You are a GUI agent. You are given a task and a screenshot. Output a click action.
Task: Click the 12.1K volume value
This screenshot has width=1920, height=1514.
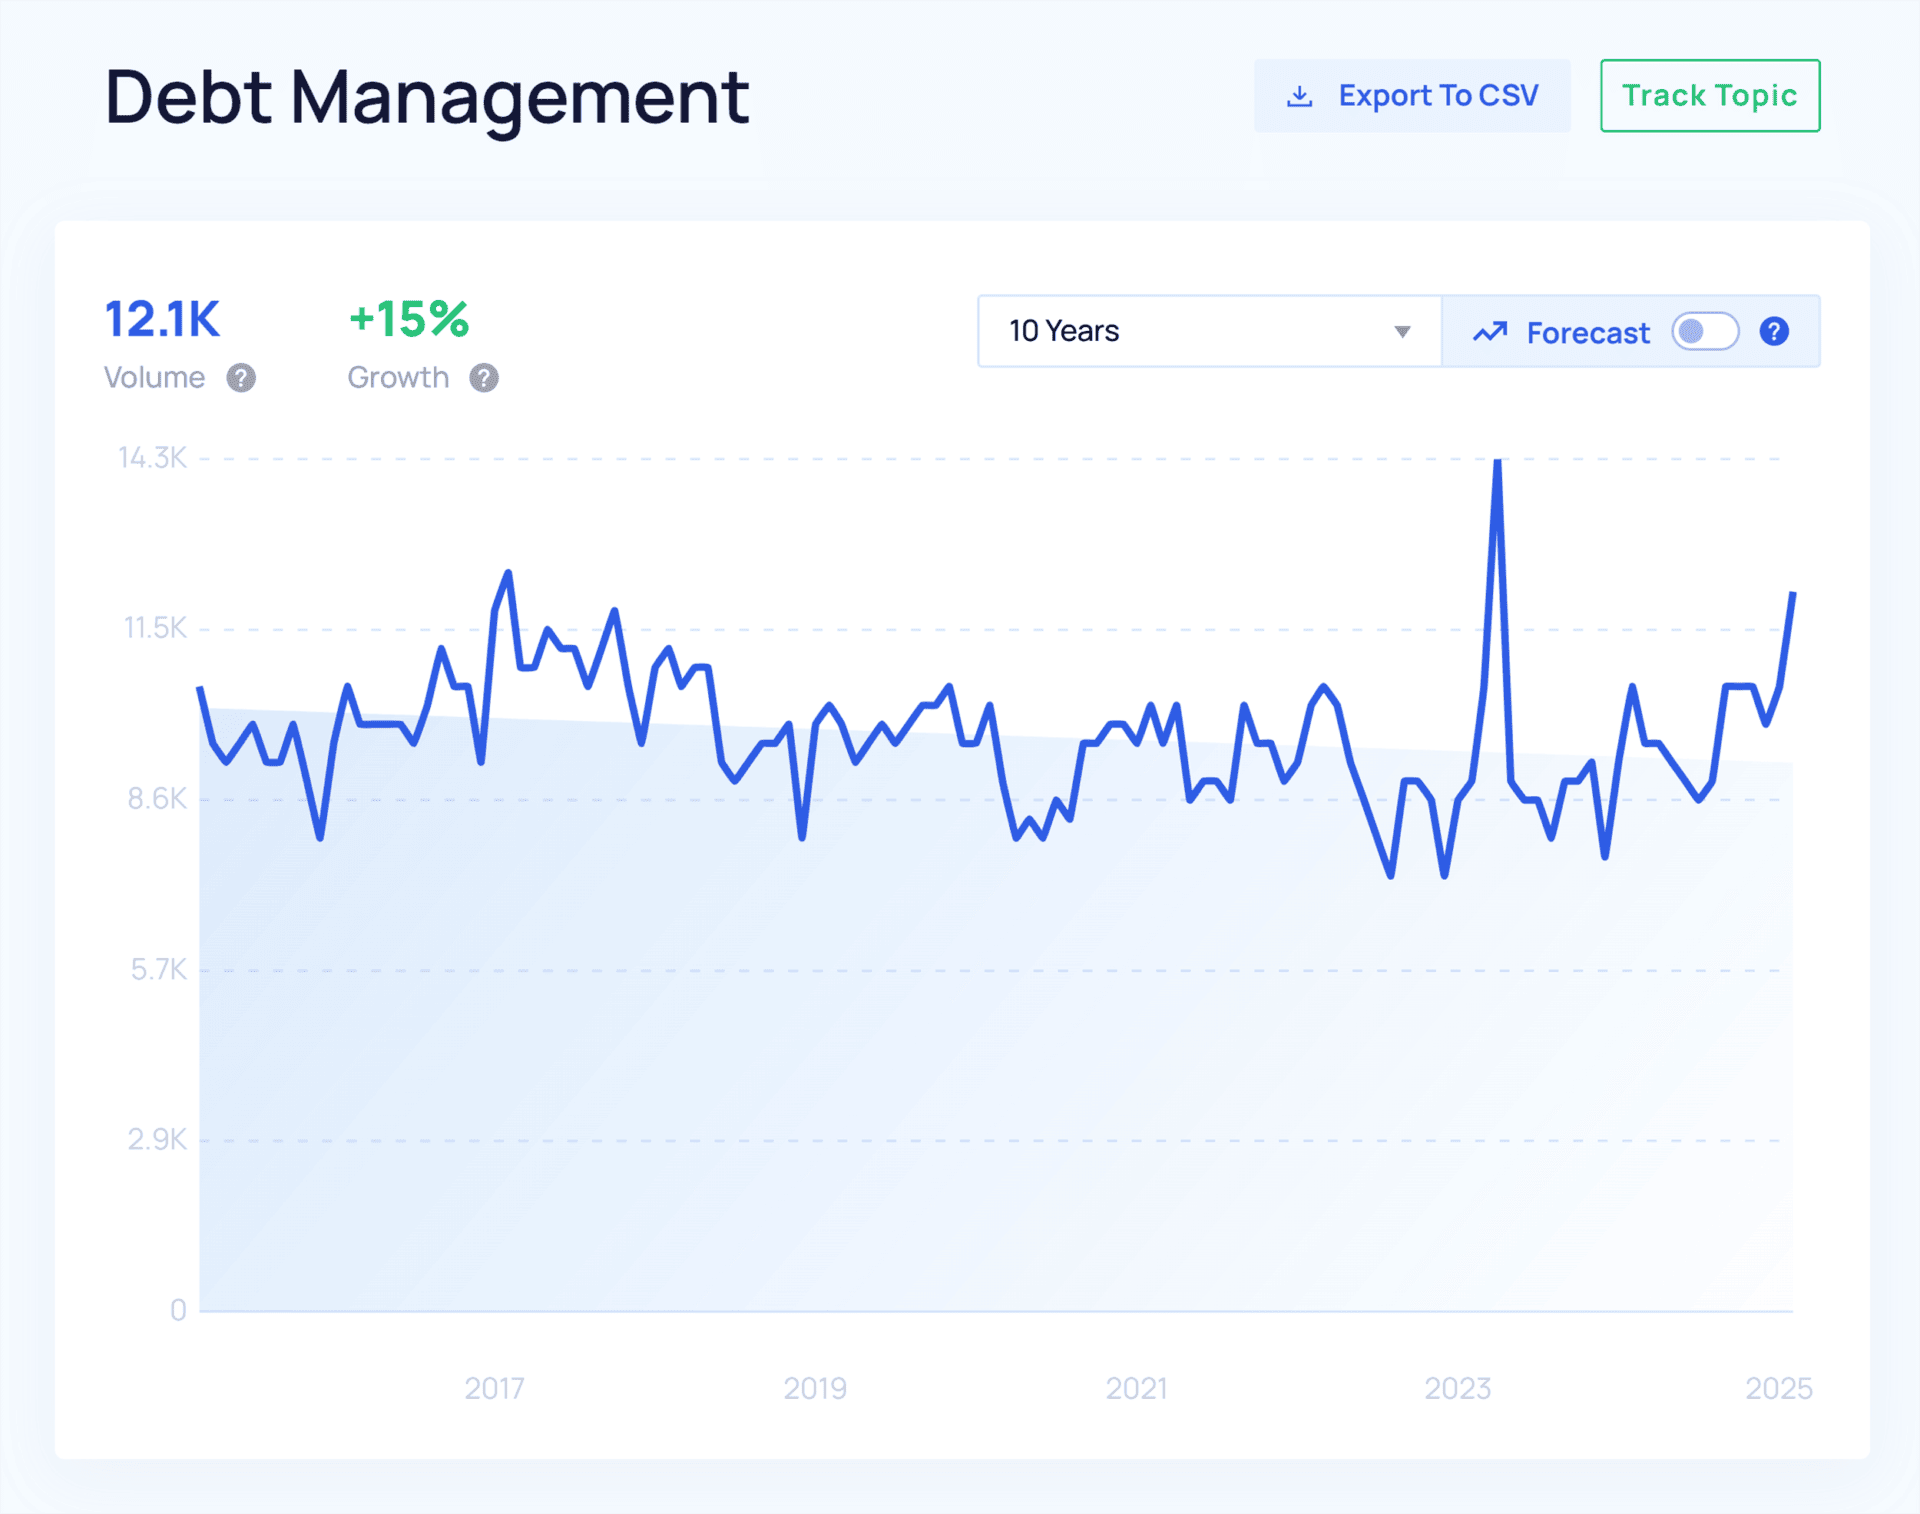coord(162,320)
